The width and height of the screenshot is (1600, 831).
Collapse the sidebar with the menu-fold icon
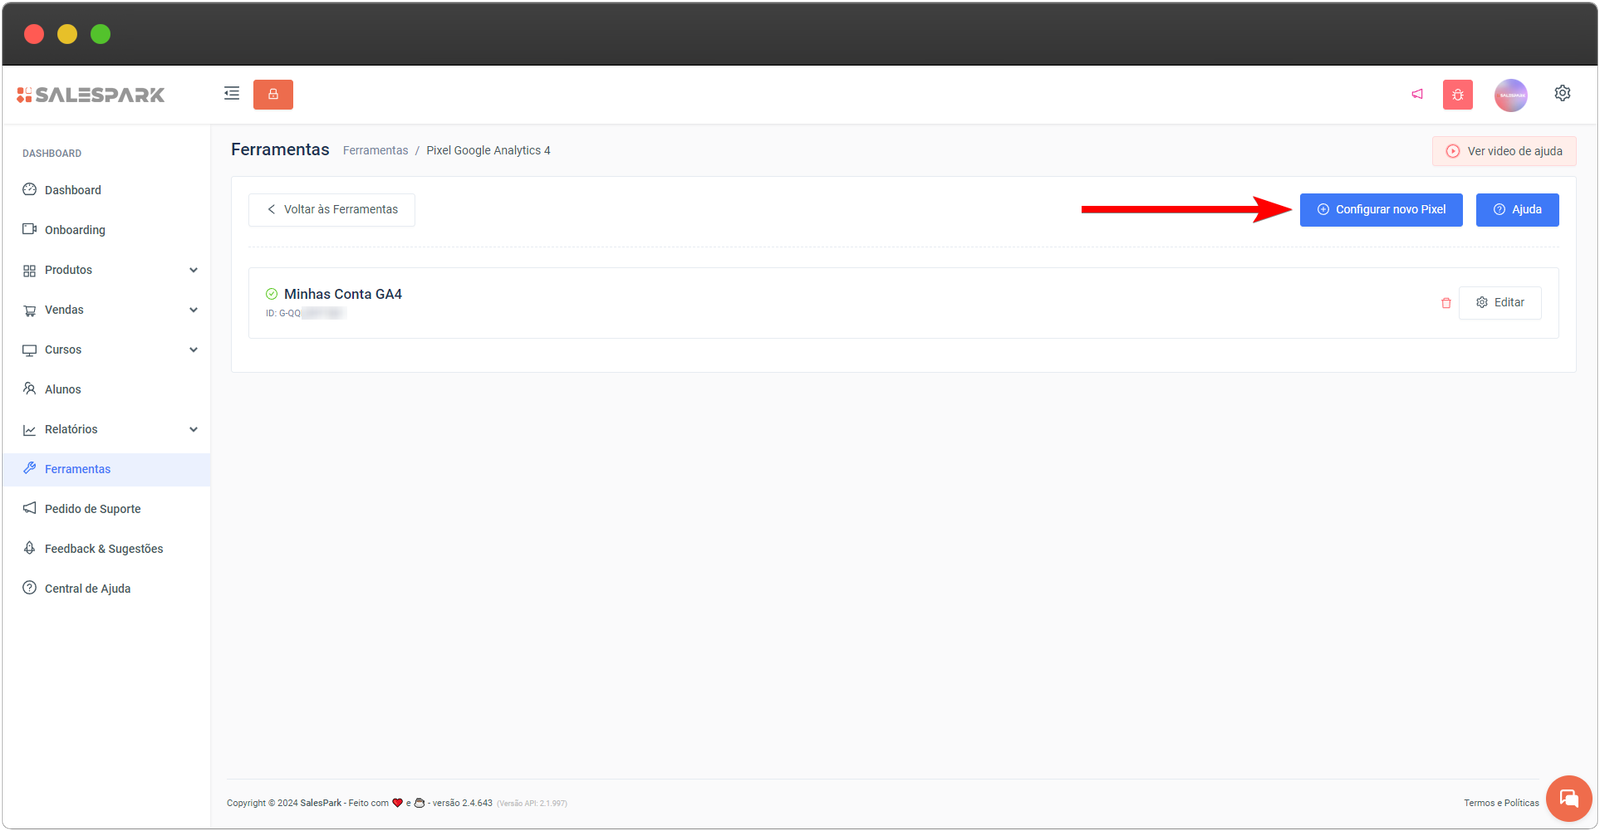pos(232,94)
